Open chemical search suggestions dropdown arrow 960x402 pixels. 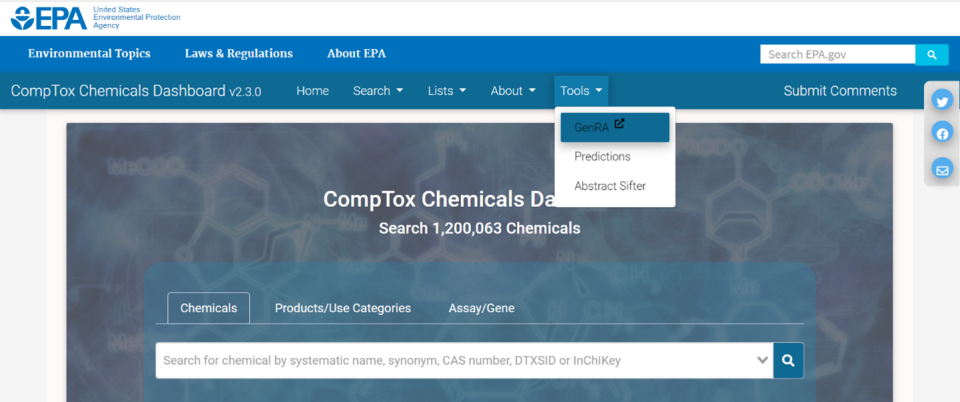[x=763, y=360]
